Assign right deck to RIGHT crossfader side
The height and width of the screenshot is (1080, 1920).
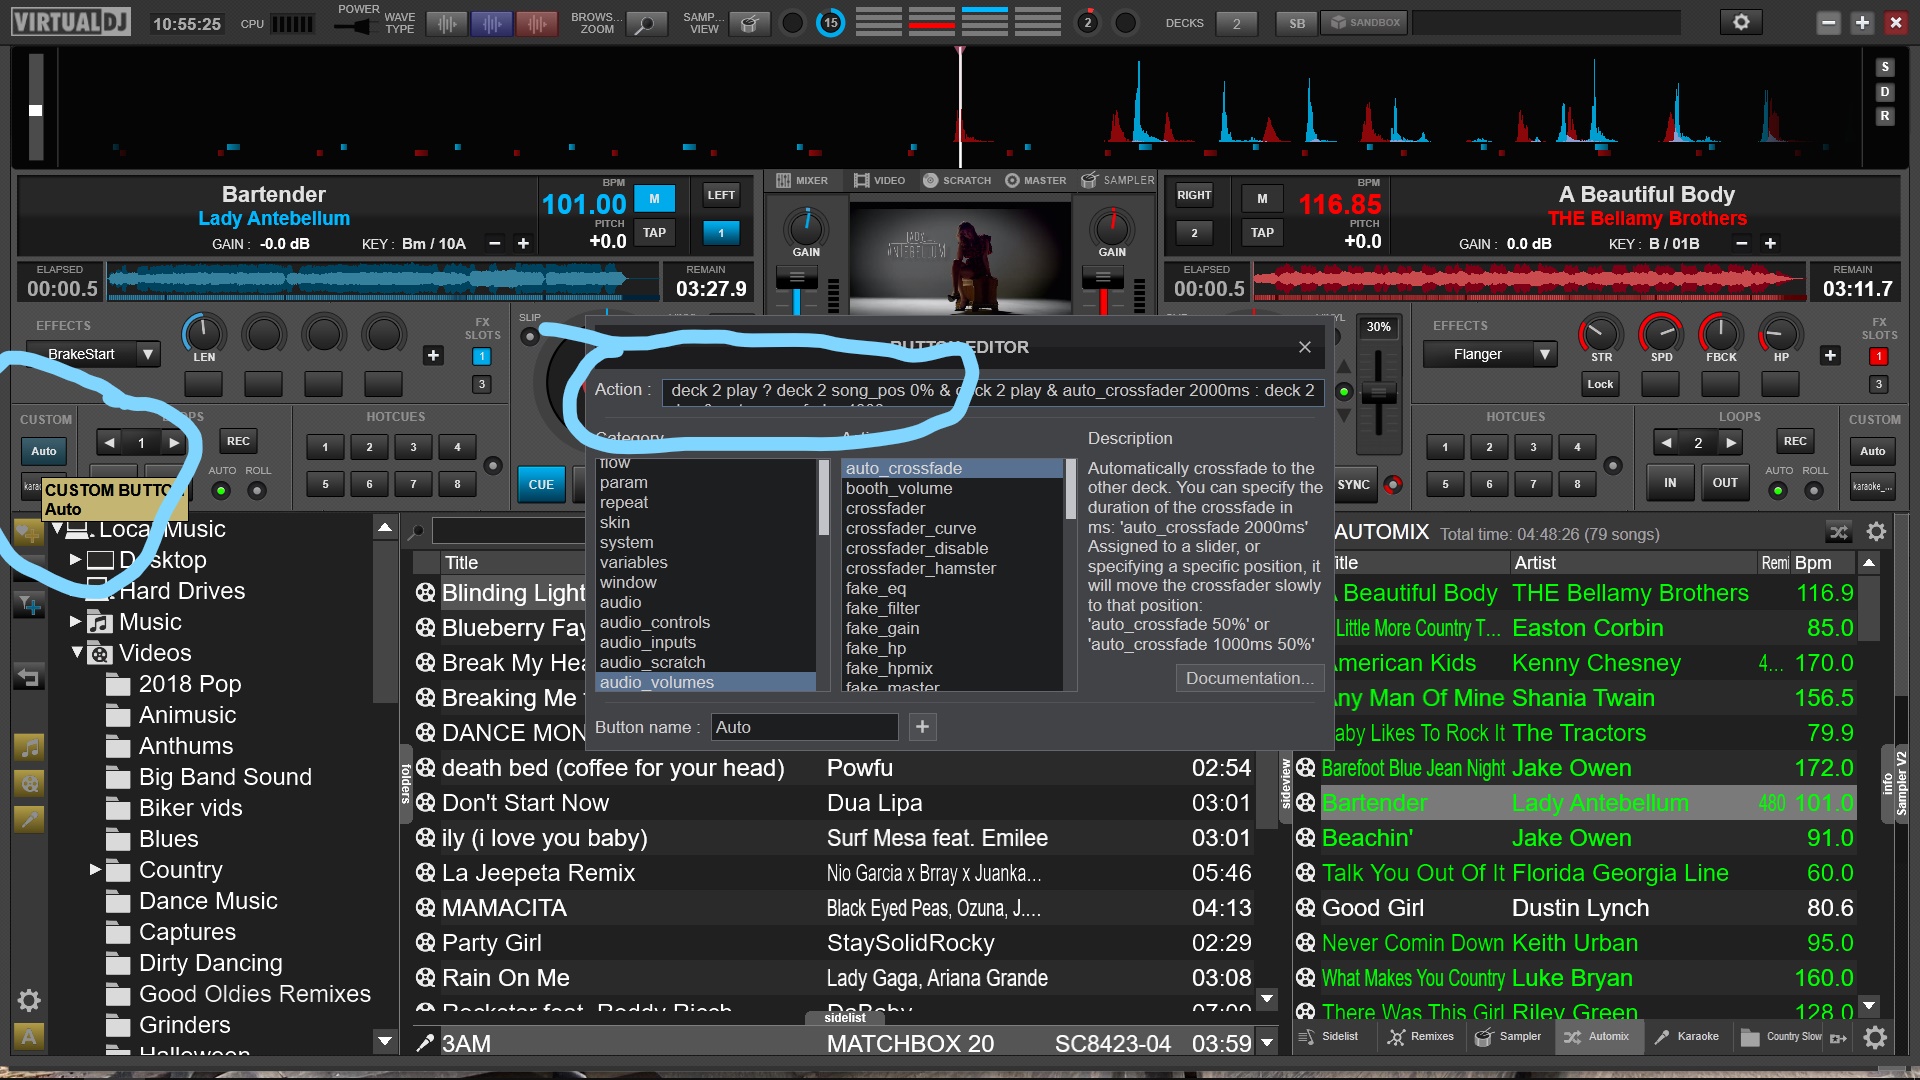[1194, 195]
